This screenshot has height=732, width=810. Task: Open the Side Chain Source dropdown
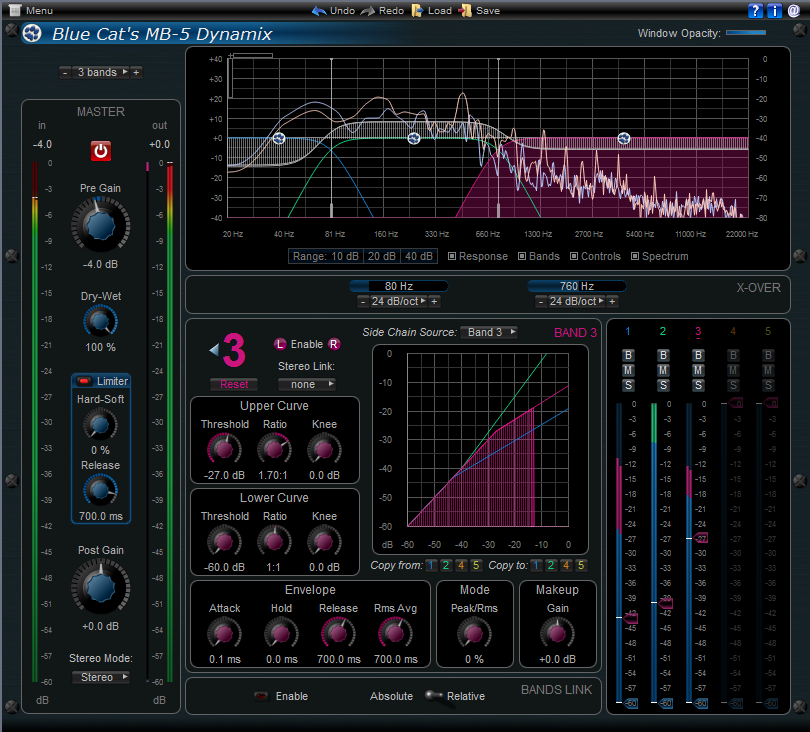coord(489,332)
